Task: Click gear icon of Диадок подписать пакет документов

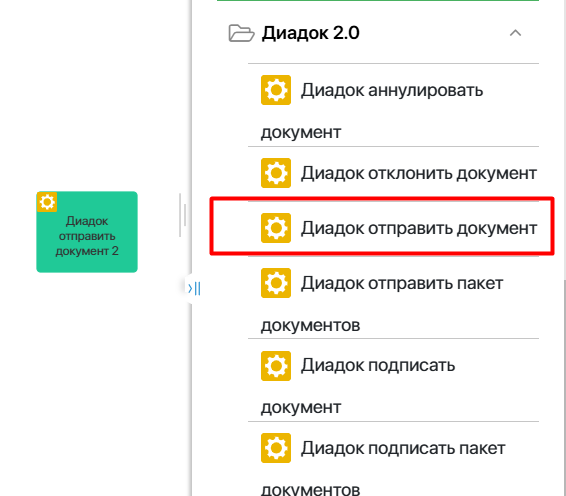Action: [276, 448]
